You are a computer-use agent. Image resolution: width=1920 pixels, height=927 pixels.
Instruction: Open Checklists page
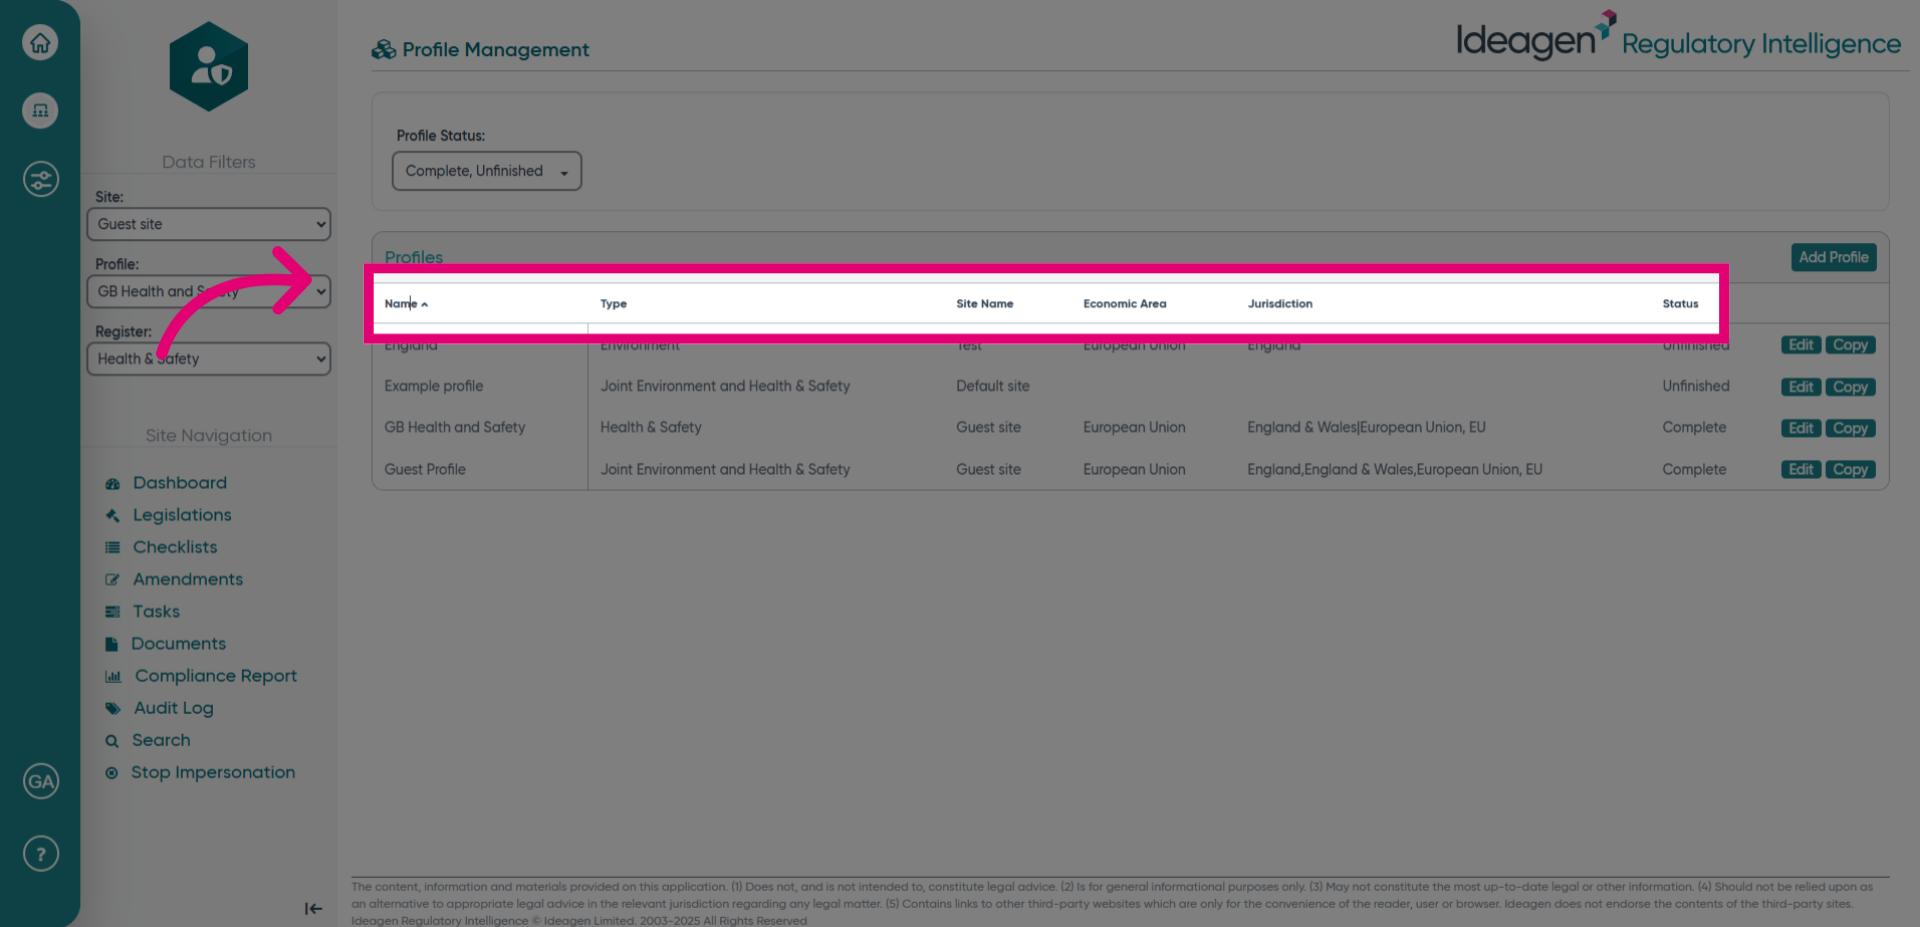[175, 547]
